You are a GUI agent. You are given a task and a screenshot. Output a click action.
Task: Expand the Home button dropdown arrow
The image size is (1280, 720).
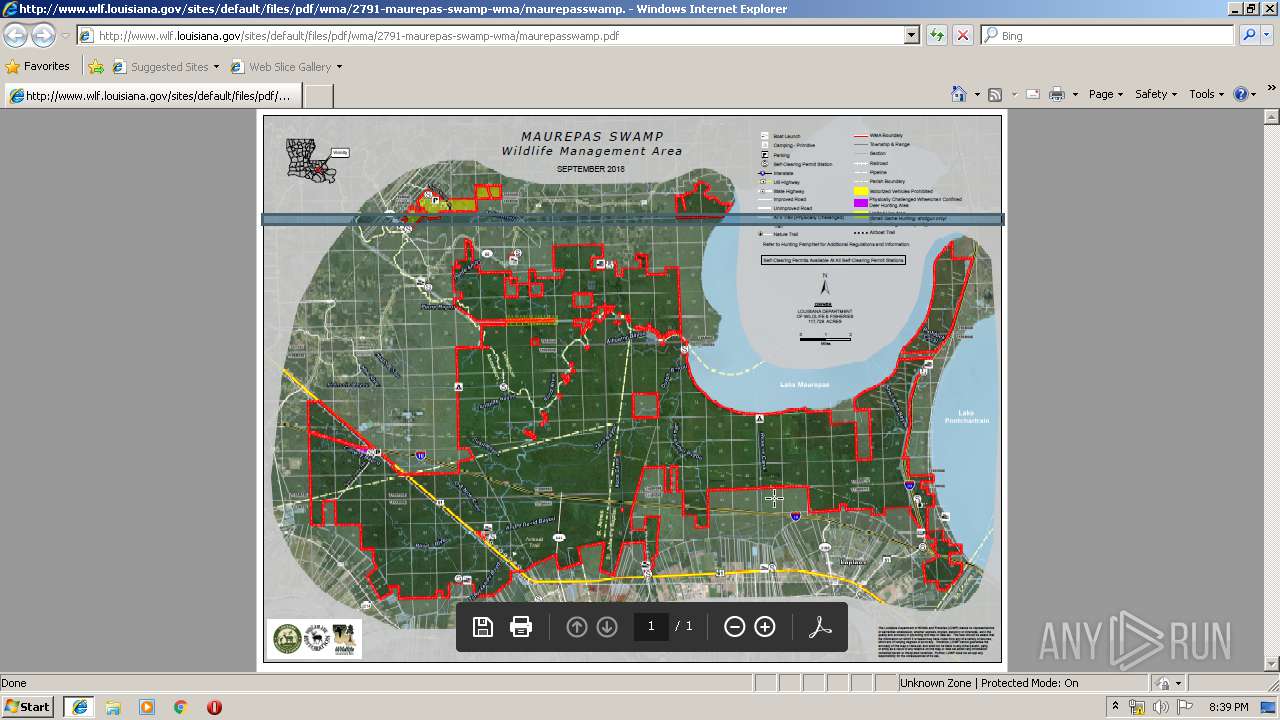click(x=976, y=94)
